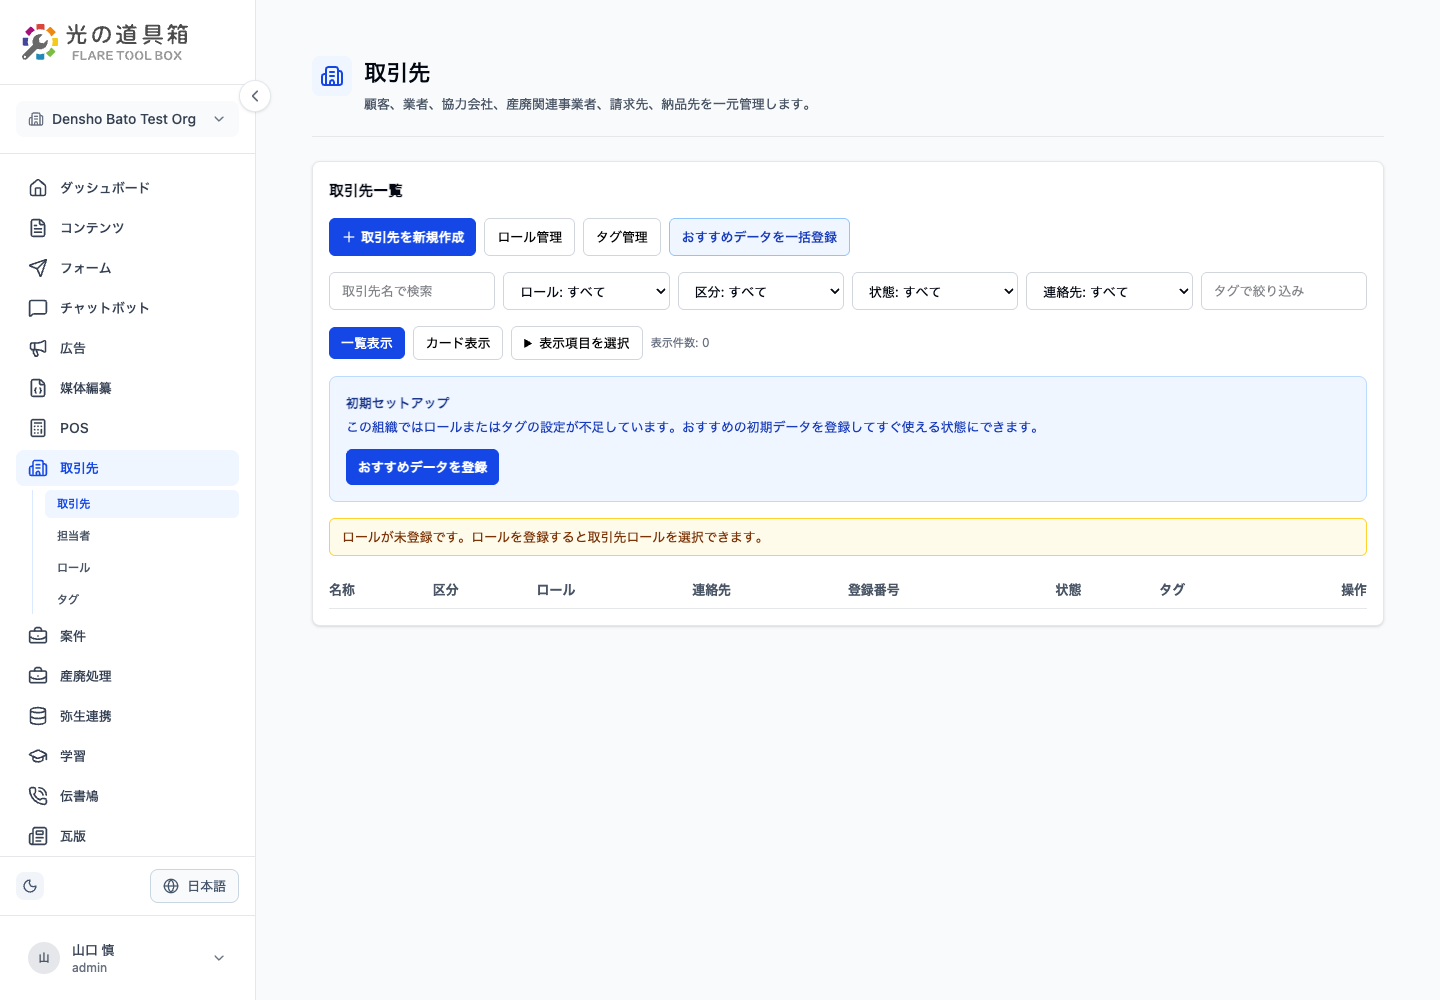Click the チャットボット speech bubble icon

coord(38,308)
